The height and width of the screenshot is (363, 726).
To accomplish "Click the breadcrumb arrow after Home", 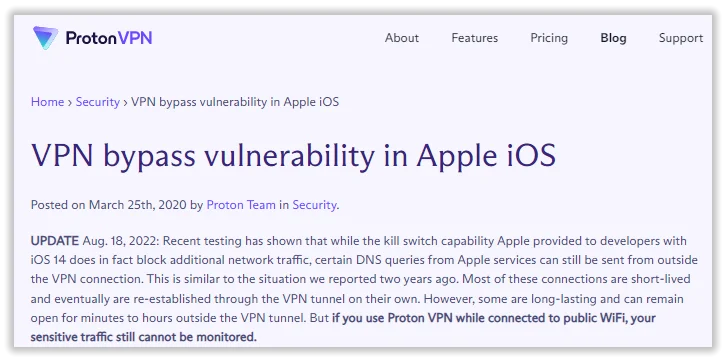I will pos(70,102).
